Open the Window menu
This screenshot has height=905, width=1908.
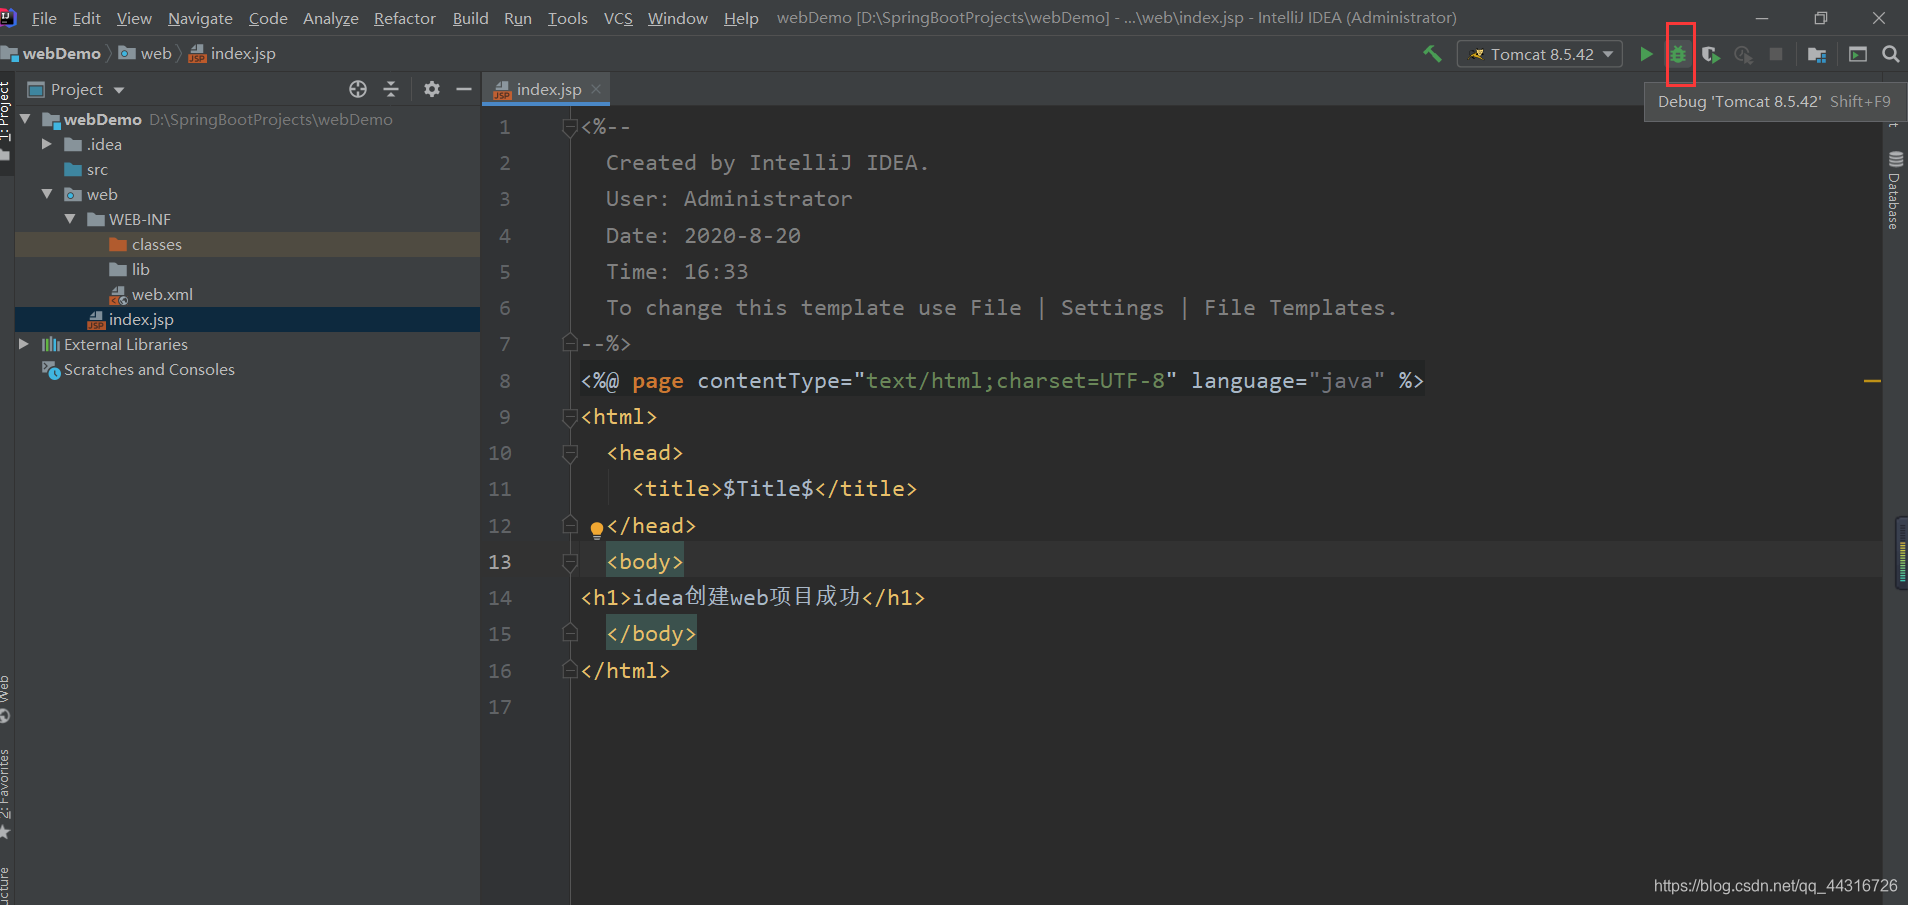click(677, 18)
